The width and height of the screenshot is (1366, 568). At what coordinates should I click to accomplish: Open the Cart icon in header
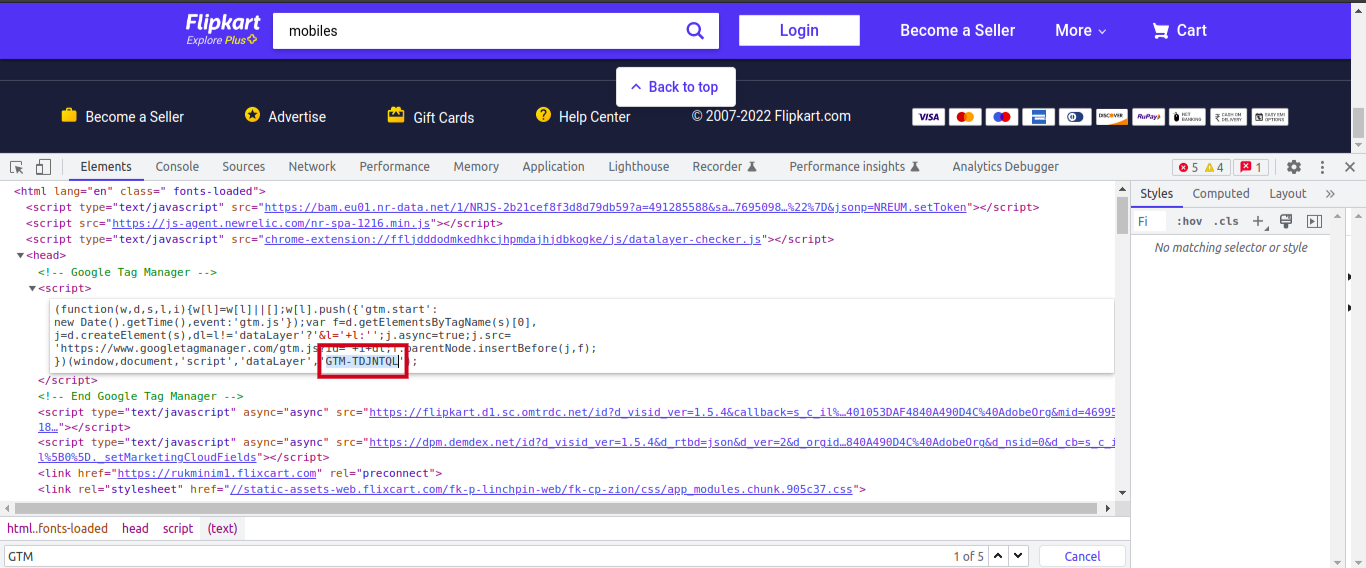(1160, 31)
